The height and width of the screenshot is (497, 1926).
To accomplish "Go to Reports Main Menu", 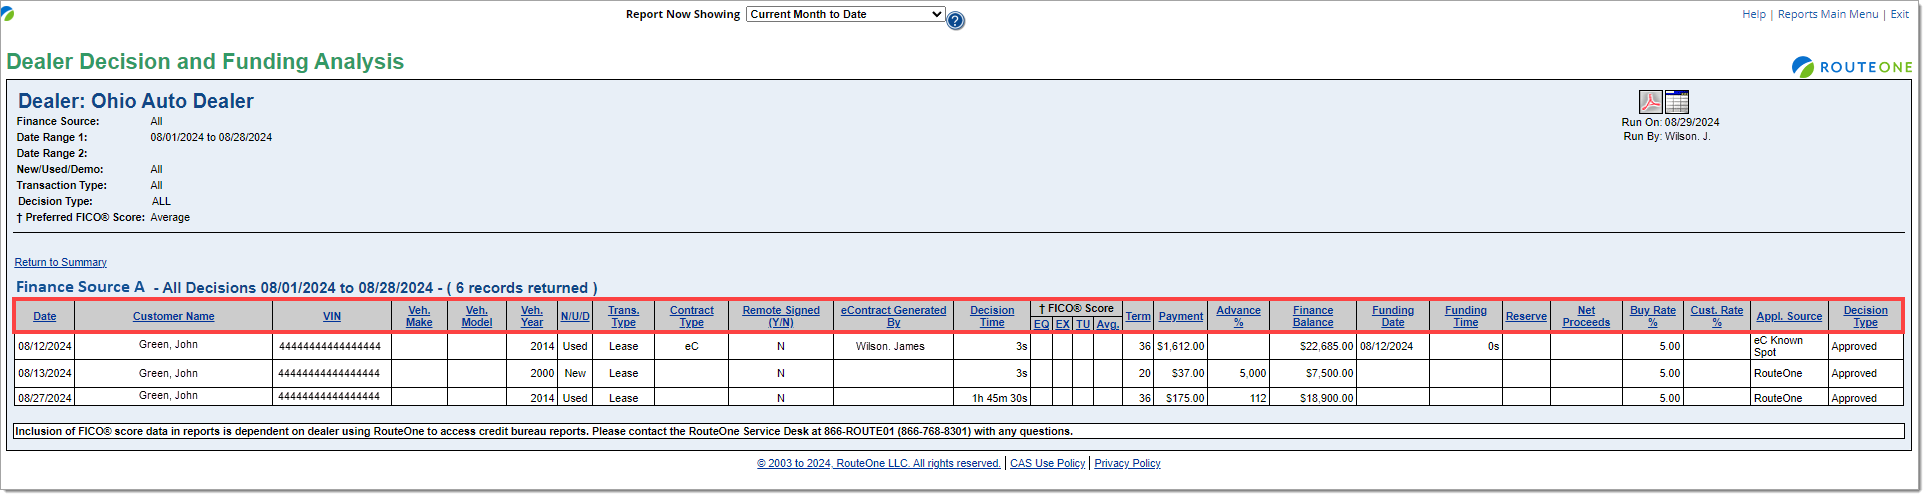I will [x=1828, y=14].
